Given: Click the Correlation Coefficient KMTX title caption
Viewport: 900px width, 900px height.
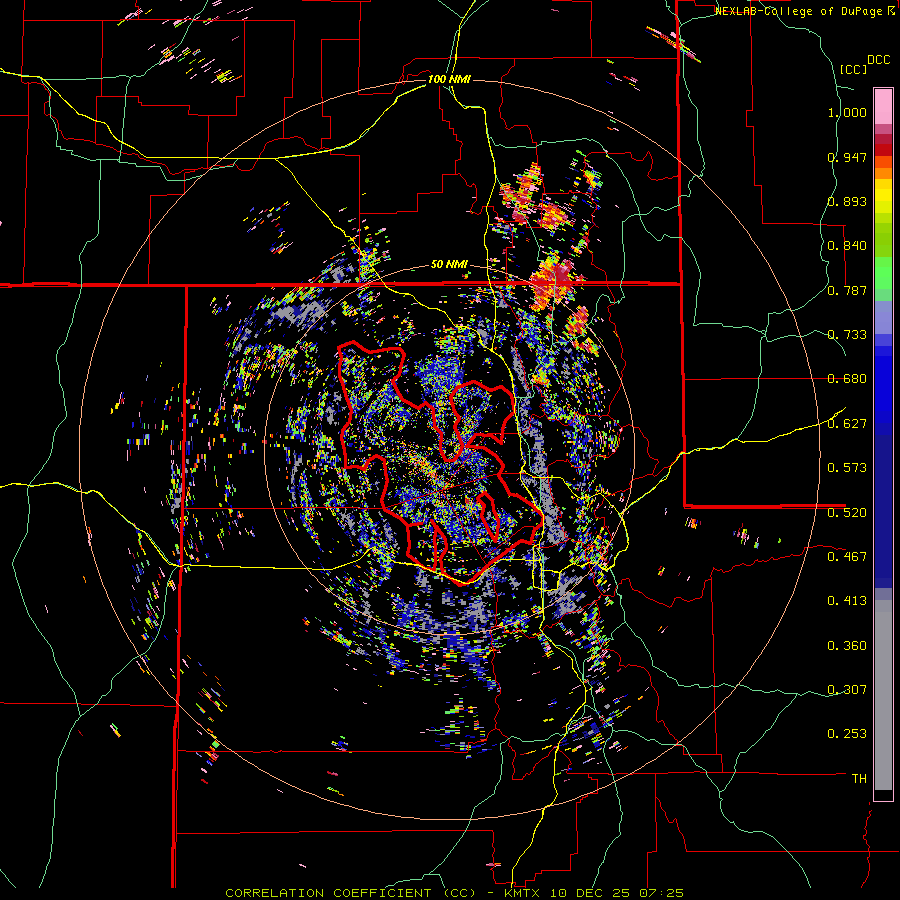Looking at the screenshot, I should (454, 893).
